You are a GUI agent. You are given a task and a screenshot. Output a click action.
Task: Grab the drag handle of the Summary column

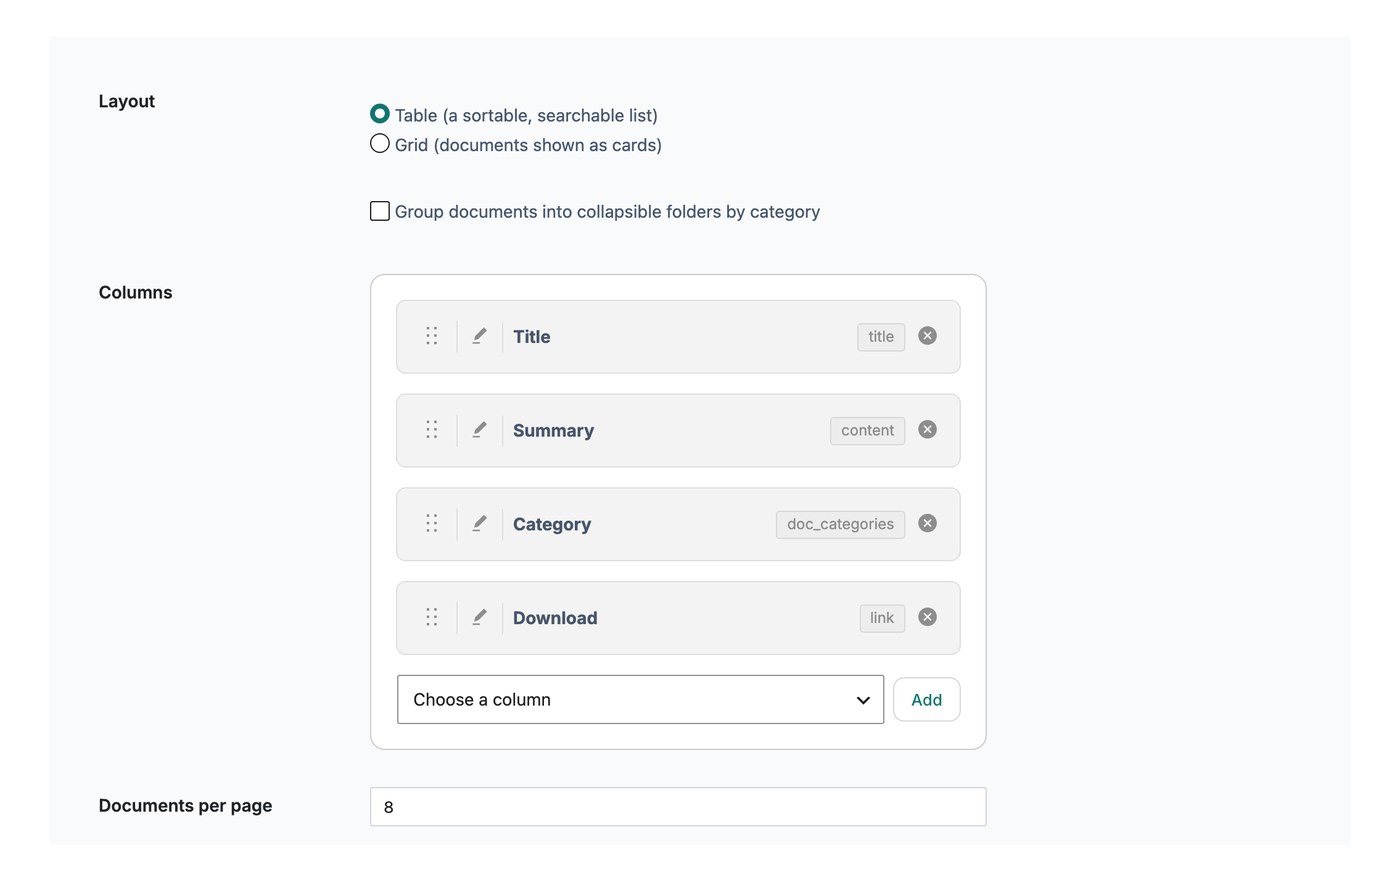pos(431,430)
